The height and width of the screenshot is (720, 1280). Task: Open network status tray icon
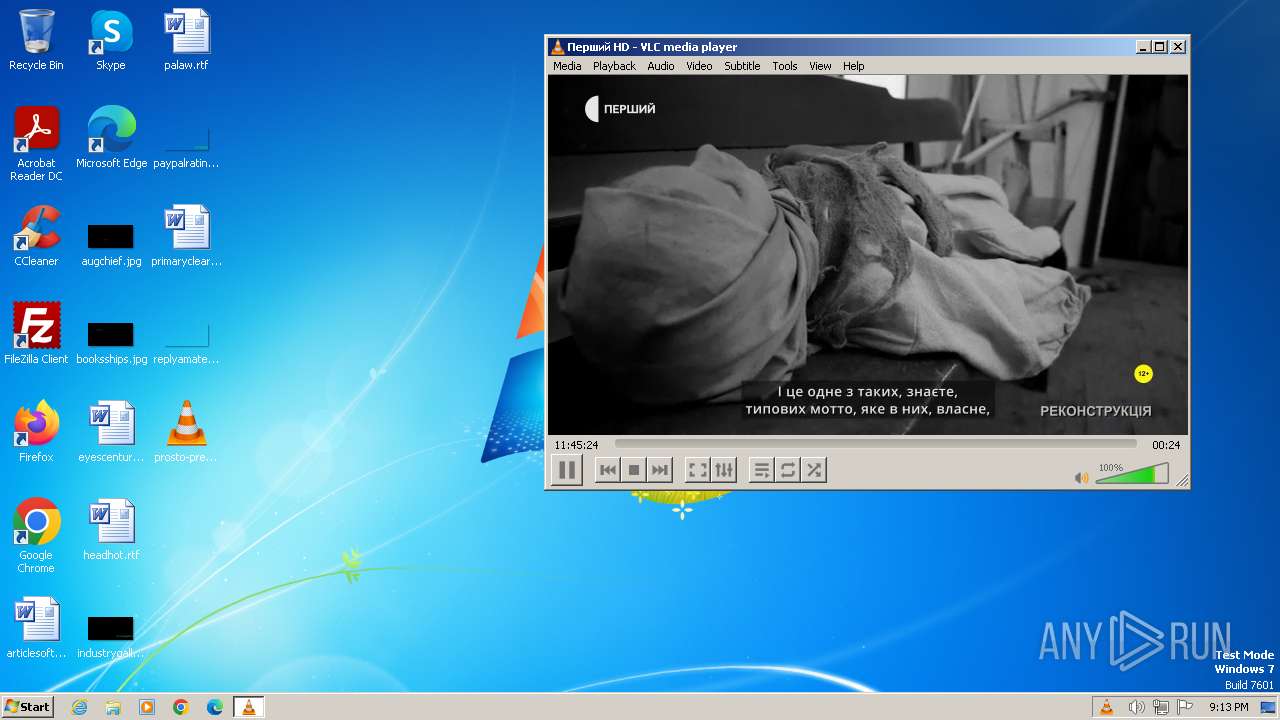coord(1161,707)
